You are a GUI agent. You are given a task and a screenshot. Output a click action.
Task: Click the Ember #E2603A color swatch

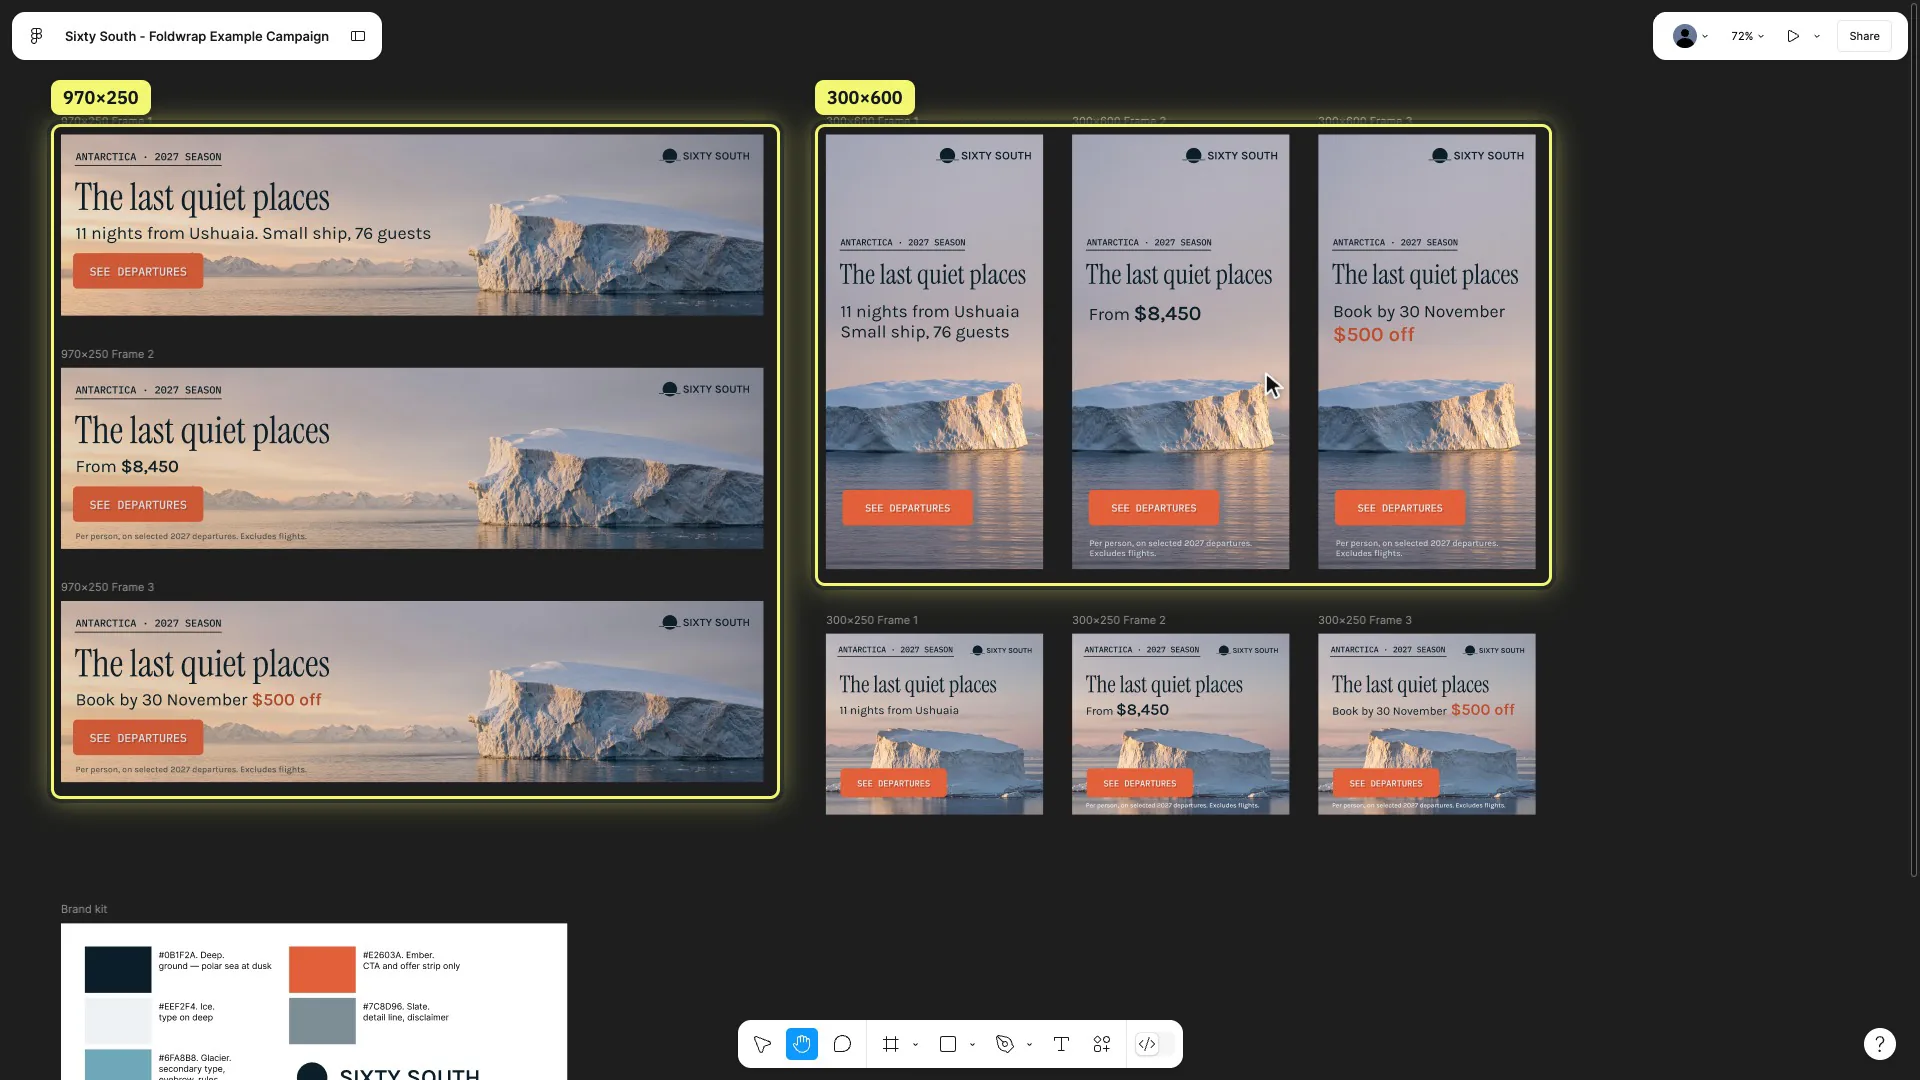point(322,969)
